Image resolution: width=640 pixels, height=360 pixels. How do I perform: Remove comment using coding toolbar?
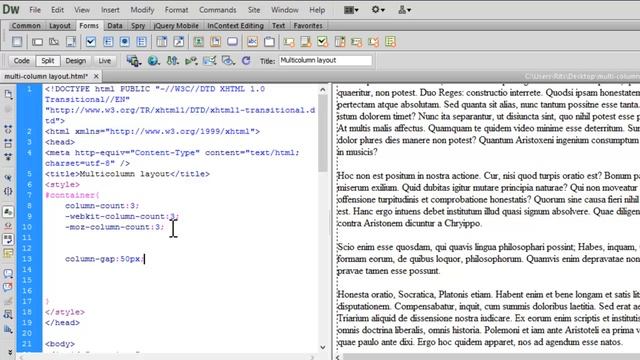[8, 287]
